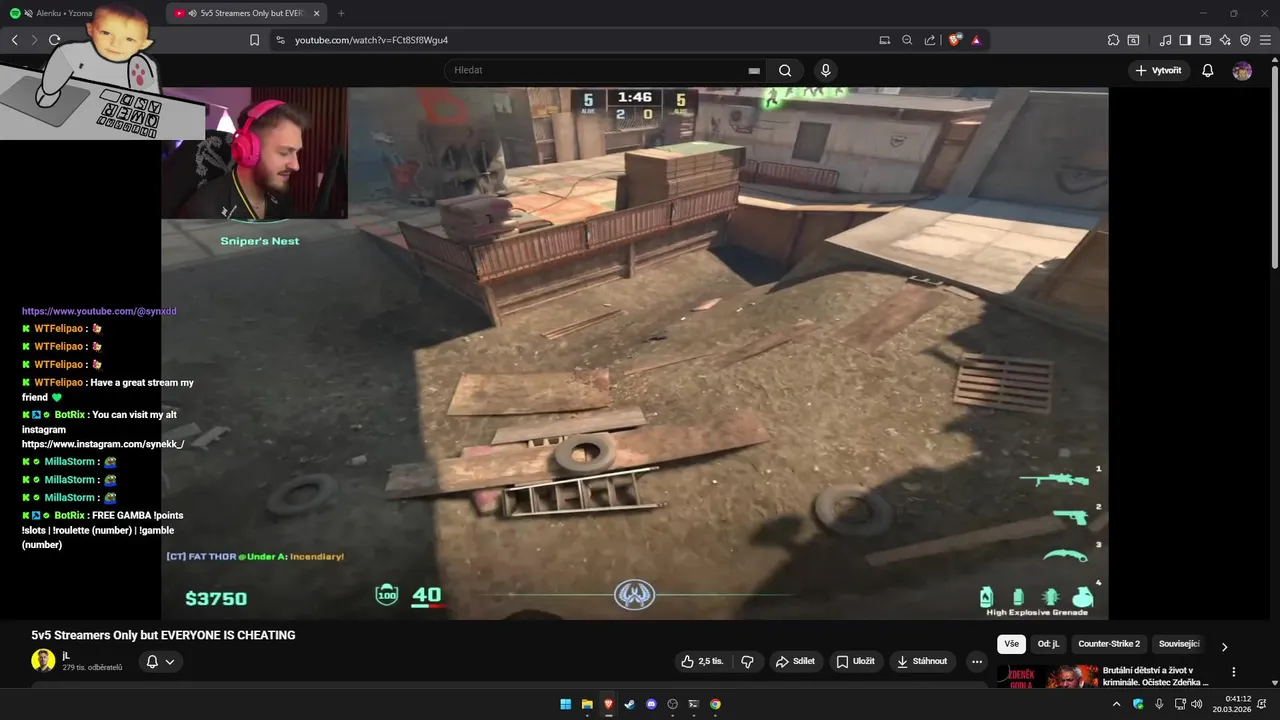Open the Extensions puzzle icon
The image size is (1280, 720).
click(1113, 40)
